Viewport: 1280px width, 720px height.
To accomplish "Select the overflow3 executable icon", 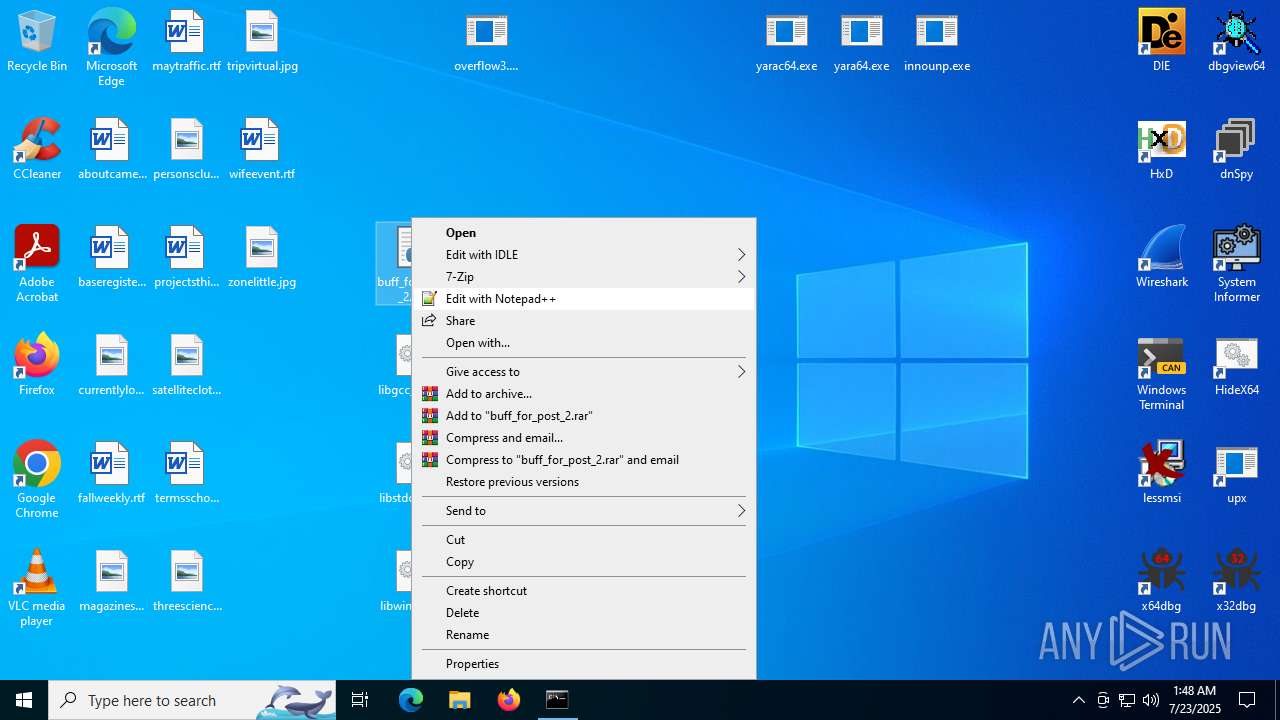I will click(x=486, y=42).
